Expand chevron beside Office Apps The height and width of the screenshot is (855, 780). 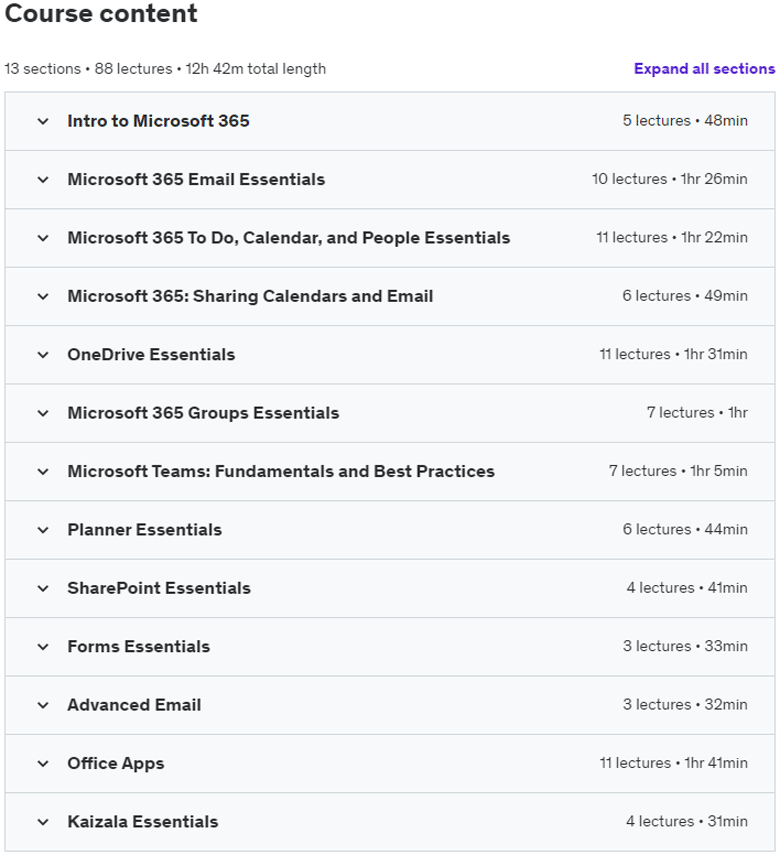point(43,763)
